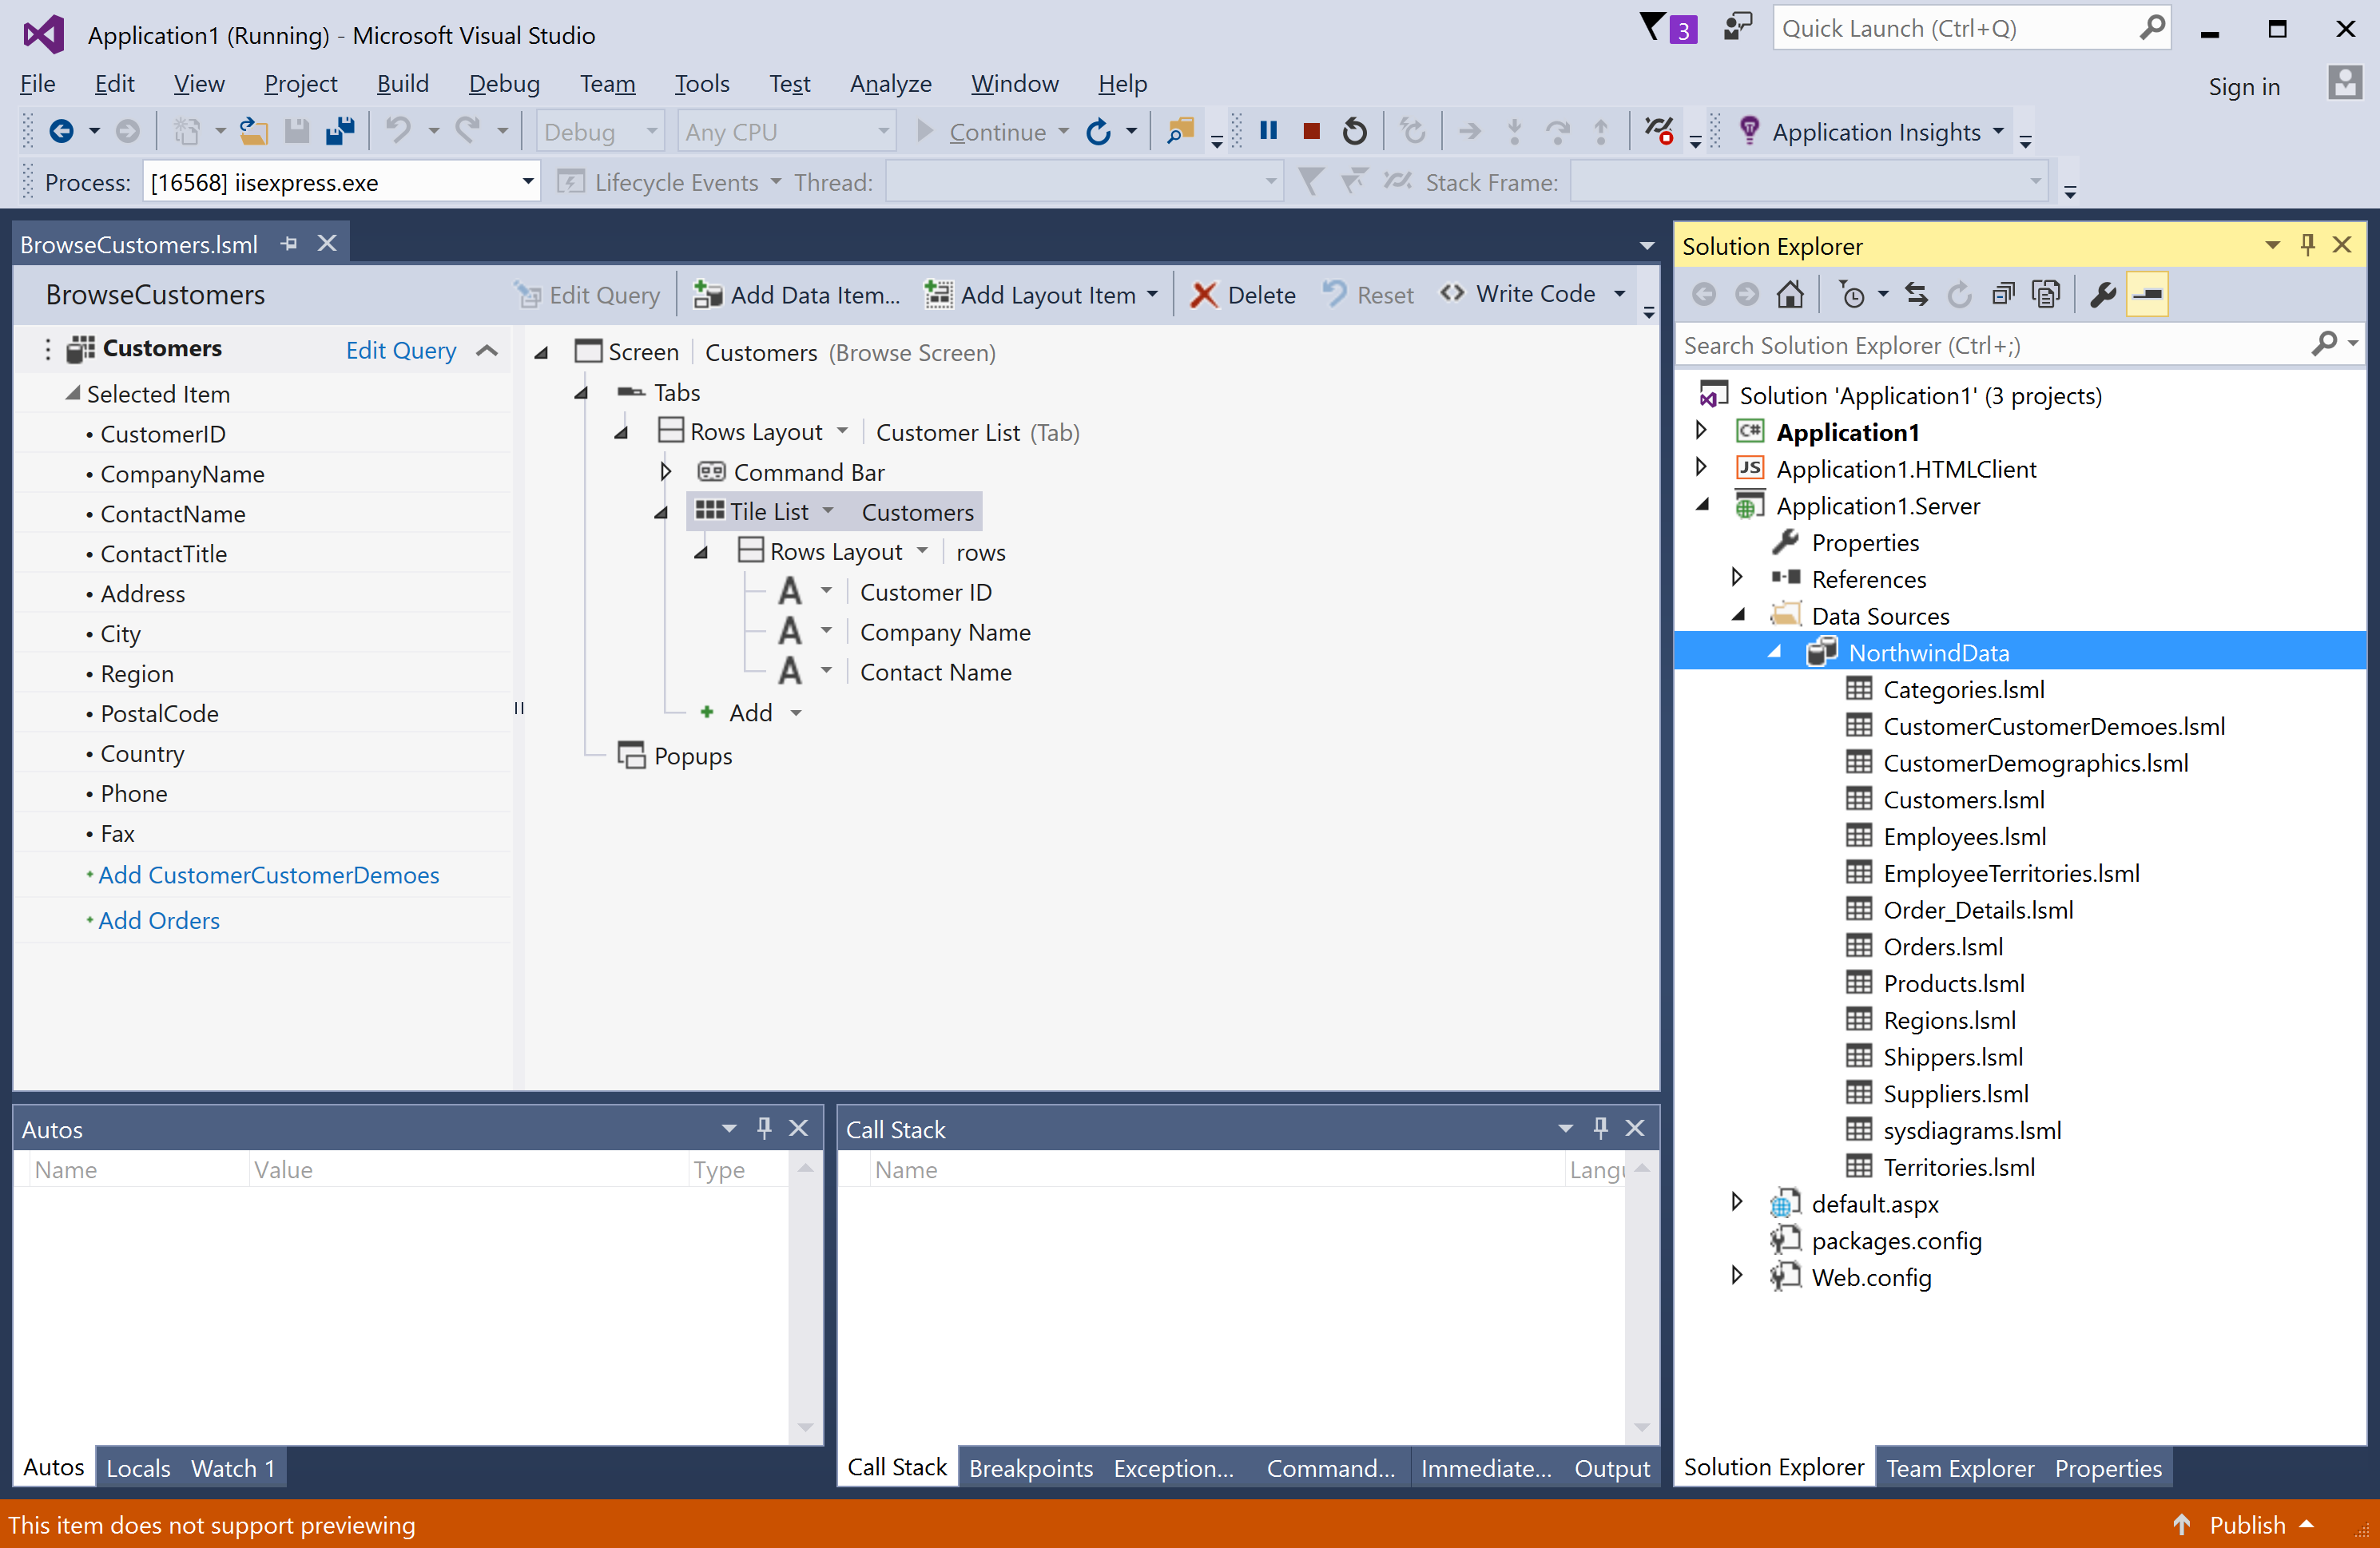2380x1548 pixels.
Task: Toggle Preview Selected Items button in Solution Explorer
Action: [2147, 294]
